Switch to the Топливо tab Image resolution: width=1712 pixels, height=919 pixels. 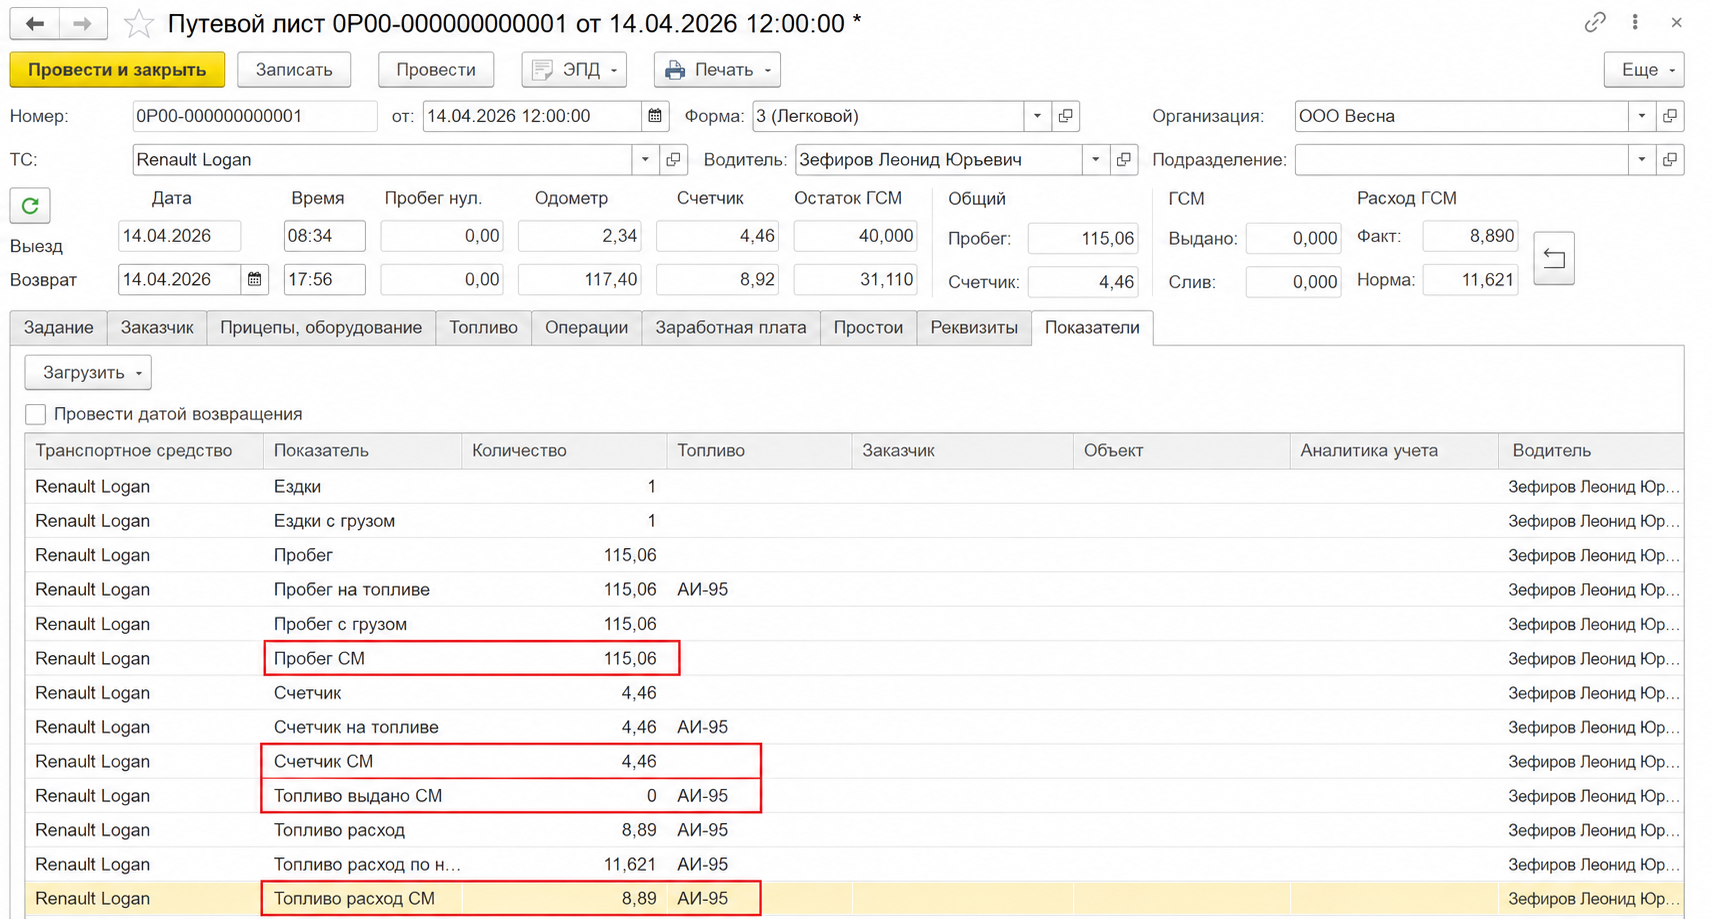(x=484, y=328)
